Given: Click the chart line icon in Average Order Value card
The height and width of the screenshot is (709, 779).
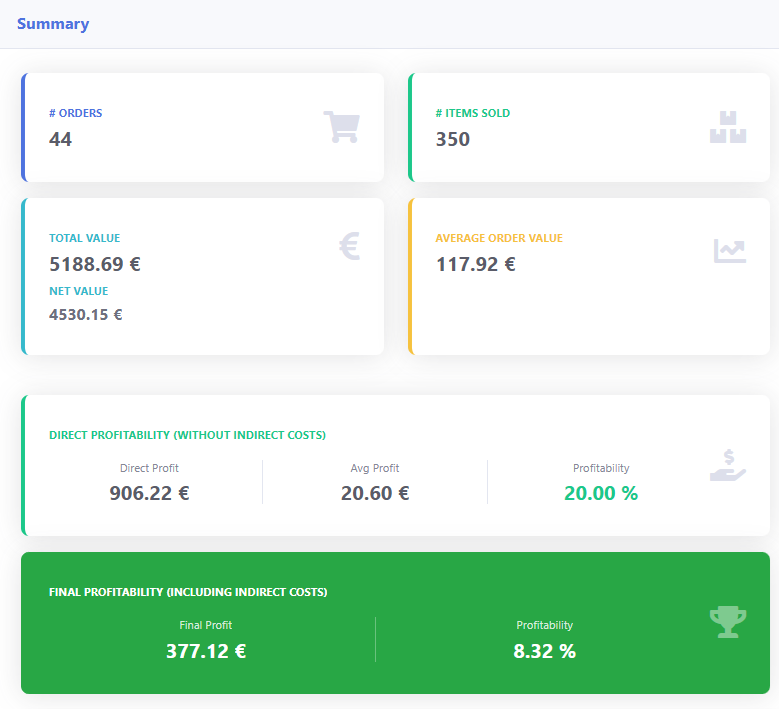Looking at the screenshot, I should click(730, 251).
